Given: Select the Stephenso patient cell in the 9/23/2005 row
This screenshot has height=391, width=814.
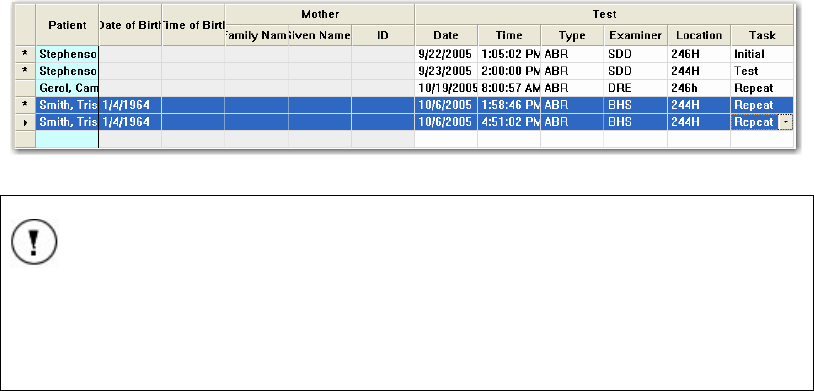Looking at the screenshot, I should click(67, 71).
